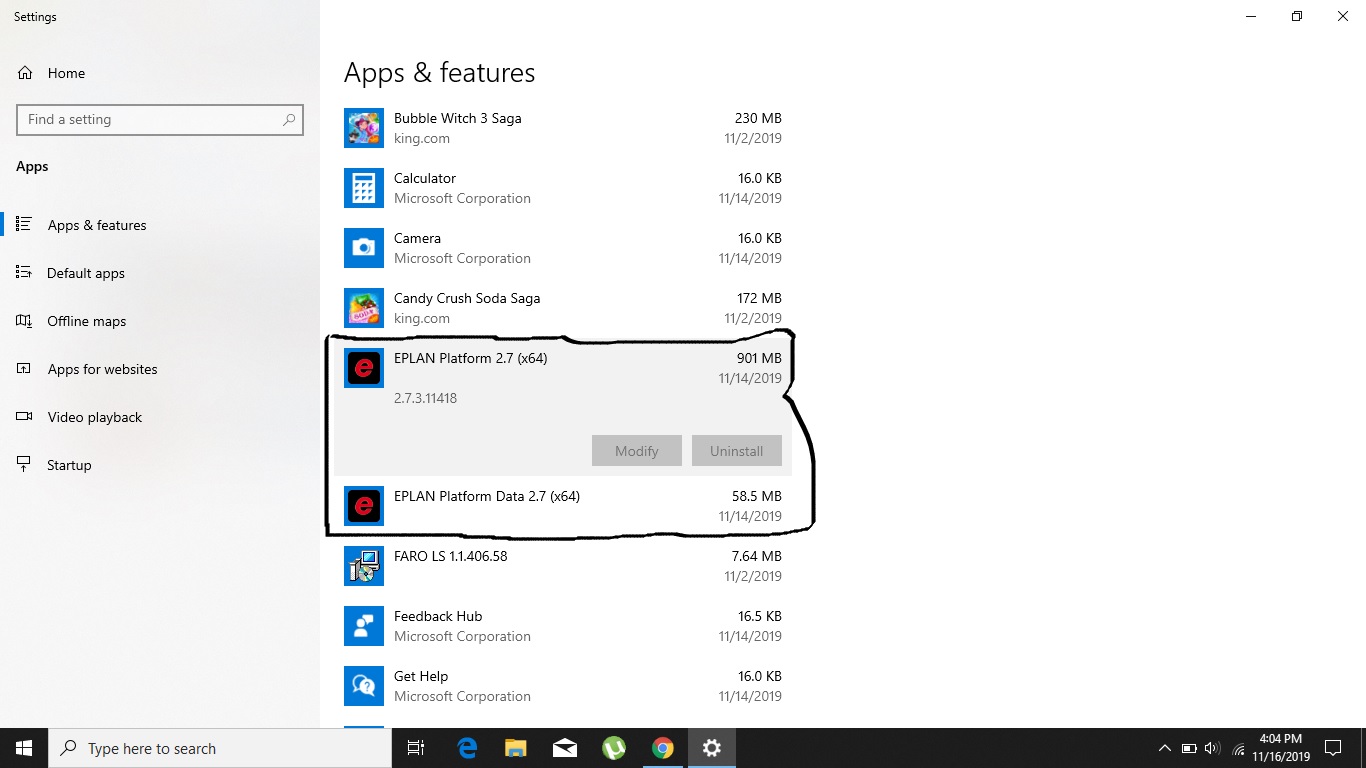Click the Settings gear on the taskbar

tap(711, 748)
